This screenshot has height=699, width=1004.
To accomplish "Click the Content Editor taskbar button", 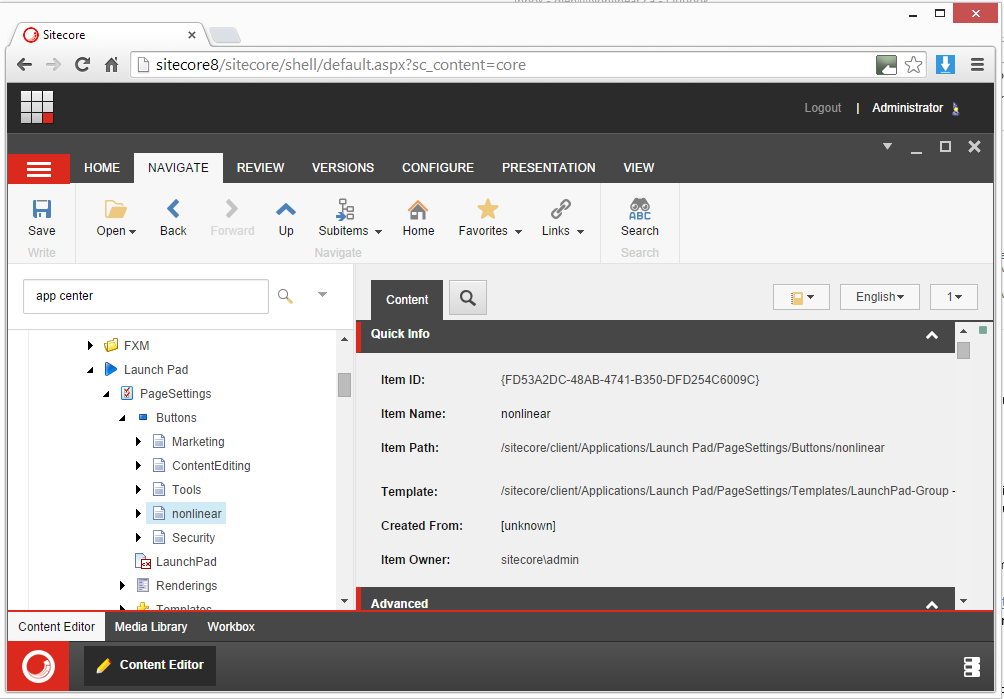I will pos(150,666).
